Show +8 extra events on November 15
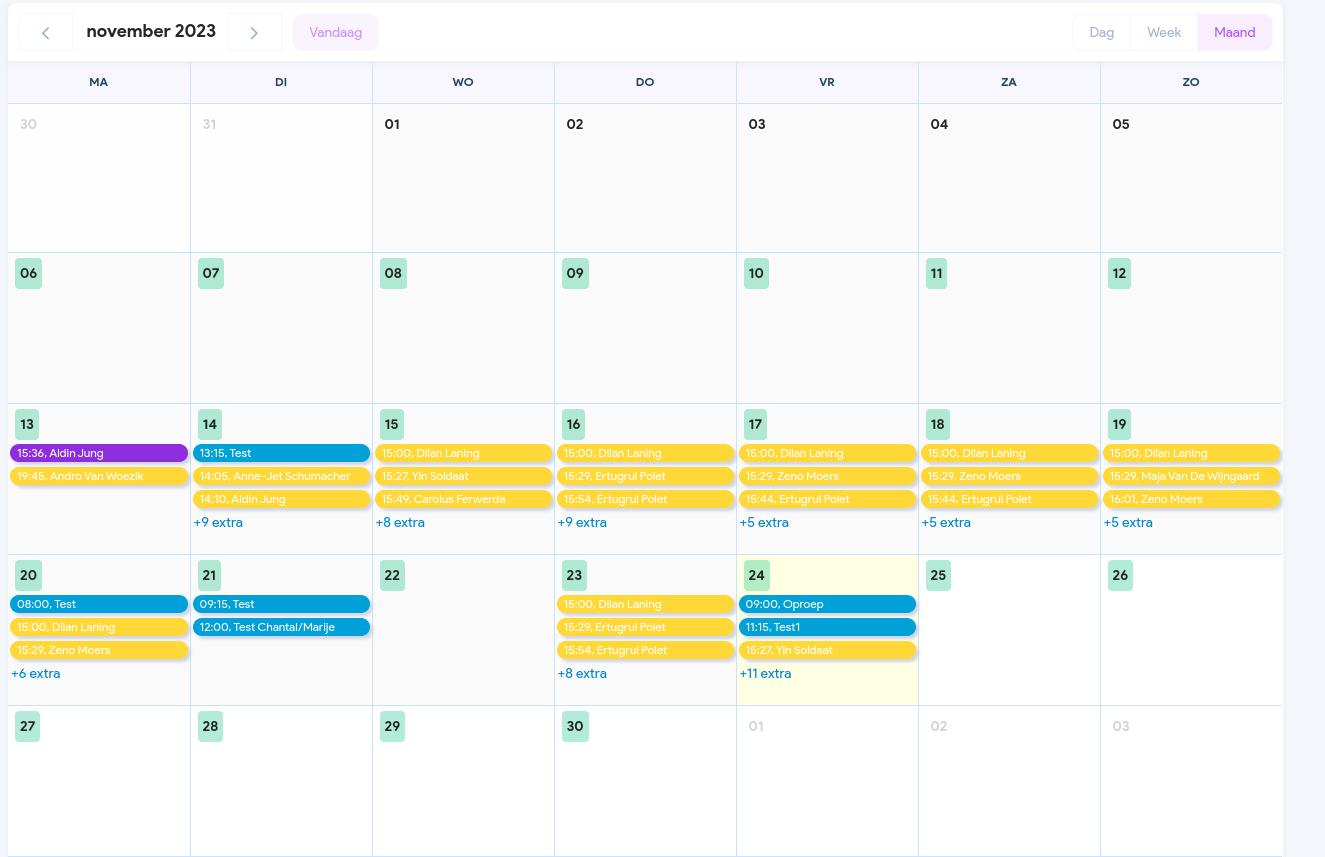This screenshot has width=1325, height=857. coord(400,522)
